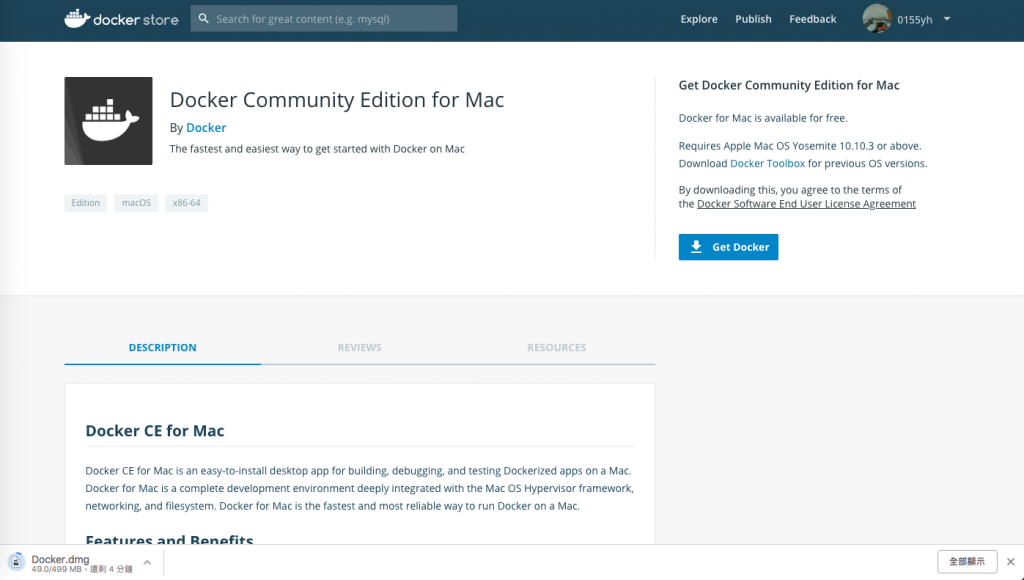Open the Docker Software End User License Agreement
1024x580 pixels.
point(806,204)
